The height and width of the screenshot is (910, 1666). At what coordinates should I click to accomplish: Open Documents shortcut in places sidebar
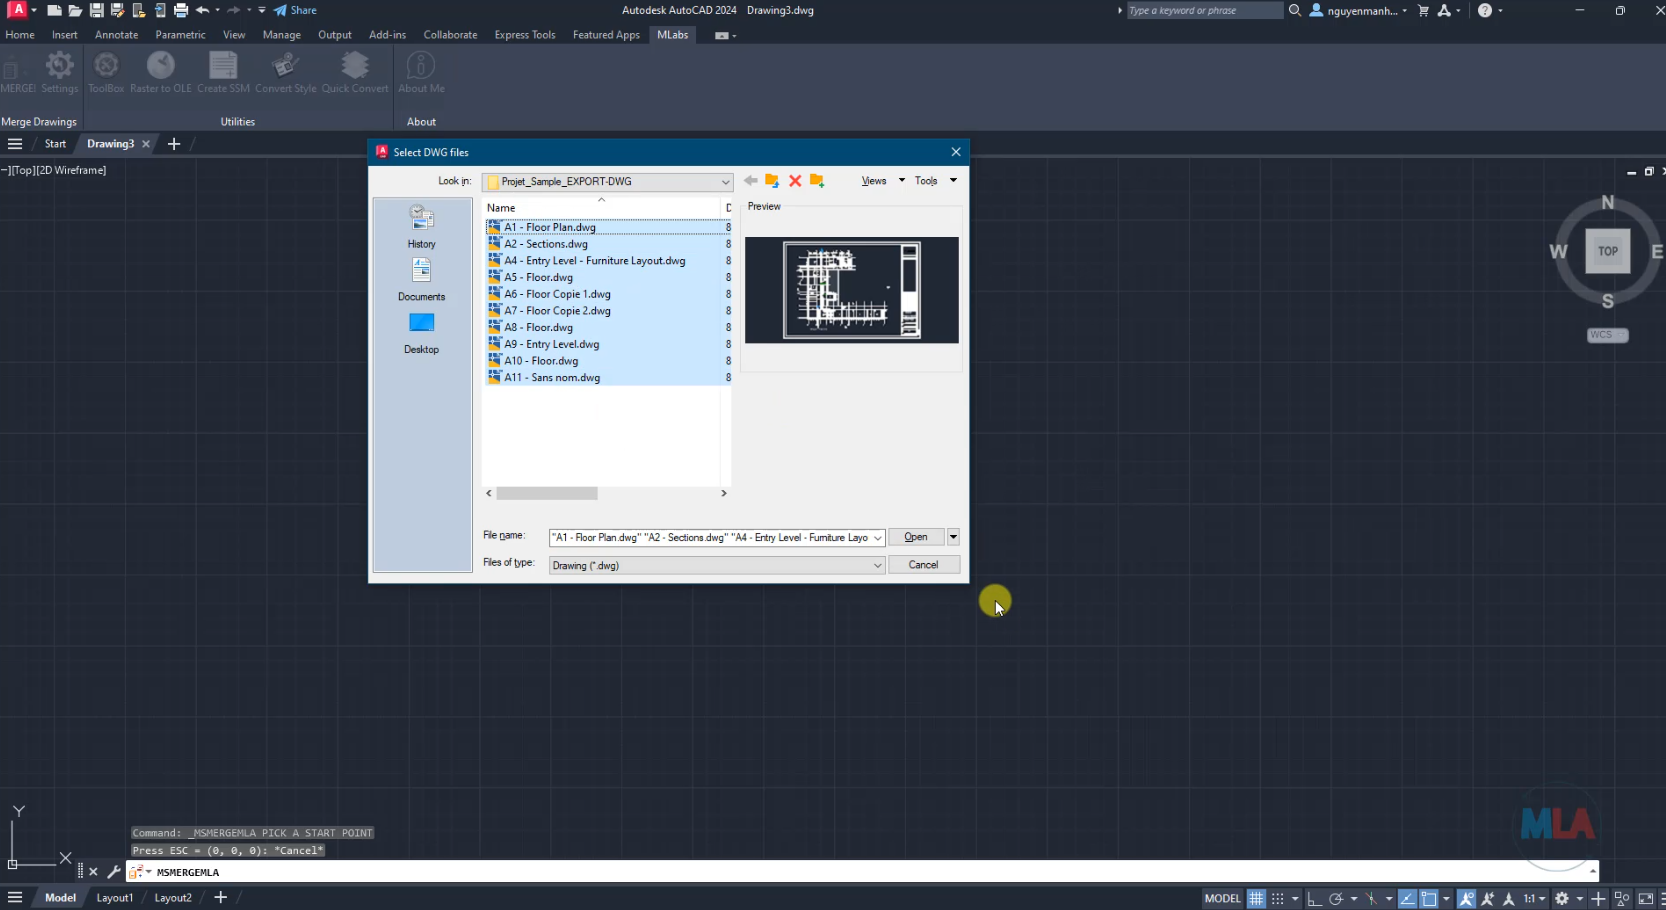(x=421, y=280)
